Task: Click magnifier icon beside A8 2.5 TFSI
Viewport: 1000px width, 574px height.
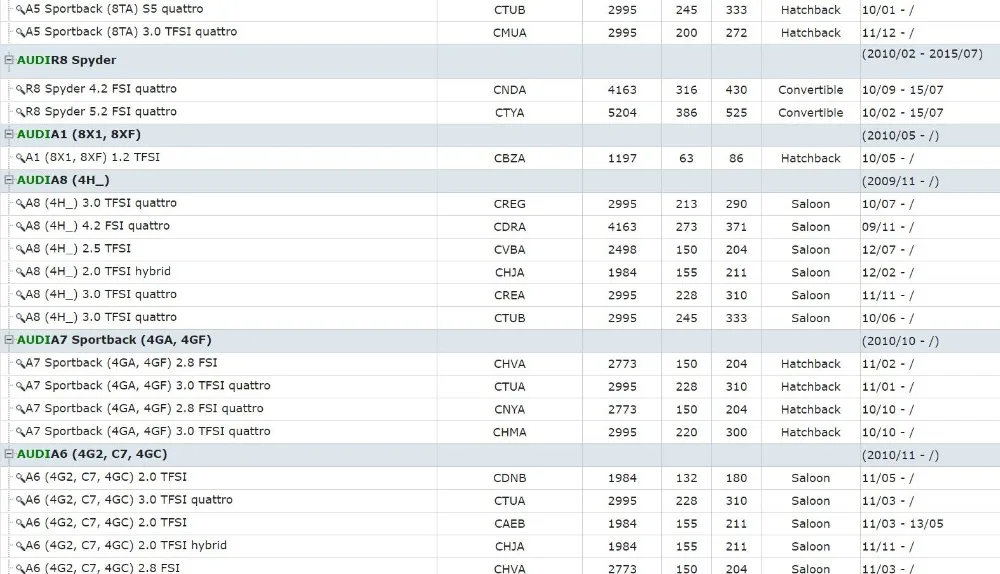Action: coord(20,250)
